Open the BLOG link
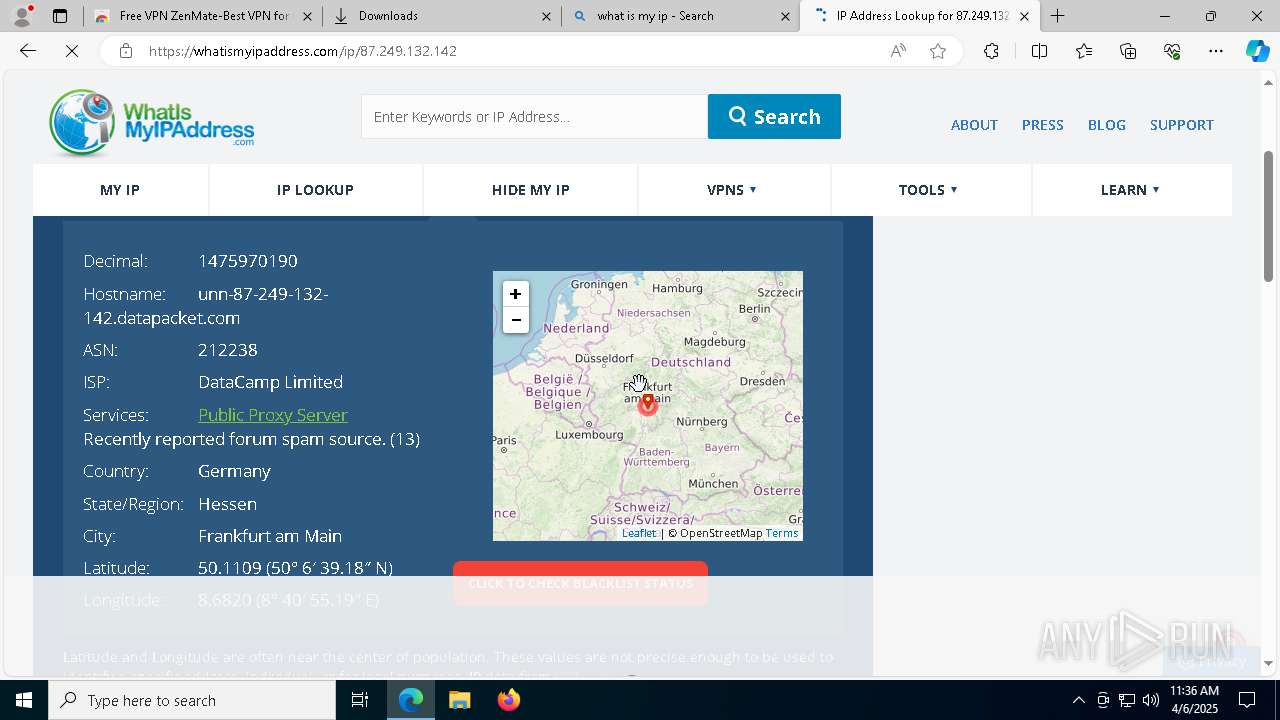 pyautogui.click(x=1106, y=125)
